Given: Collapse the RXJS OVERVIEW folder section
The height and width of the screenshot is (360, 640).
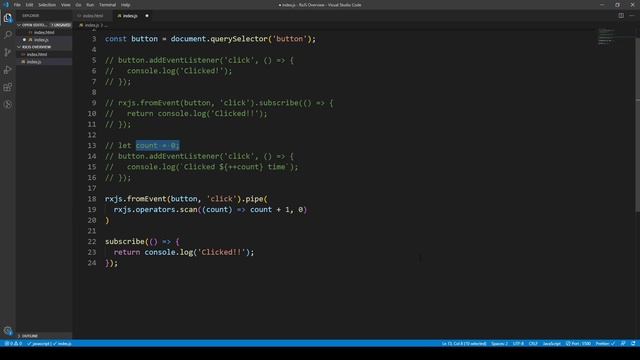Looking at the screenshot, I should click(x=44, y=47).
